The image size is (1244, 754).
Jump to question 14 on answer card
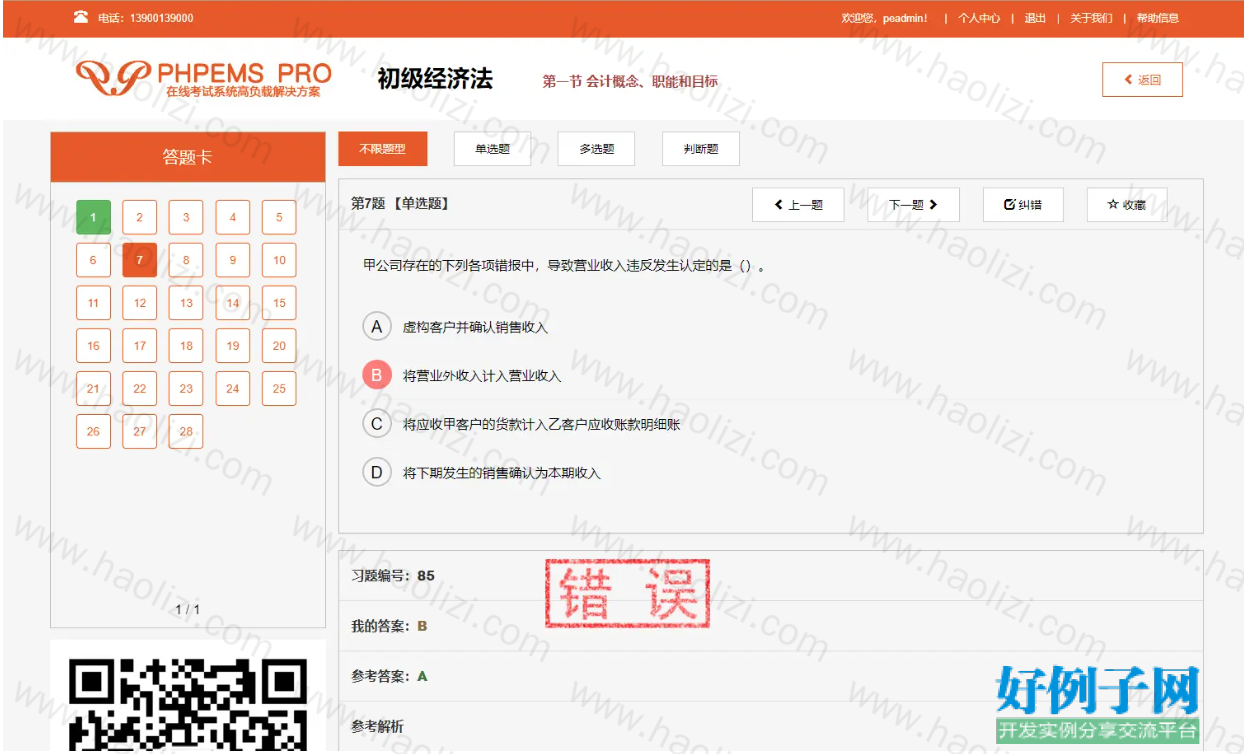233,303
